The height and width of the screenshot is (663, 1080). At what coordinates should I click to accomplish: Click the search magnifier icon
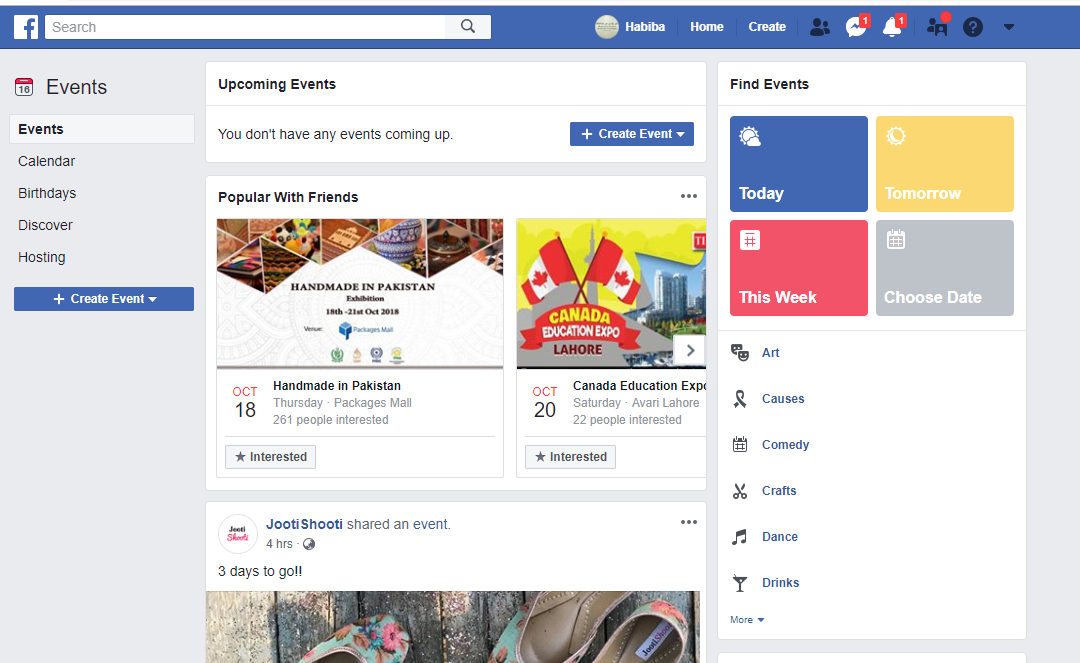(x=468, y=27)
